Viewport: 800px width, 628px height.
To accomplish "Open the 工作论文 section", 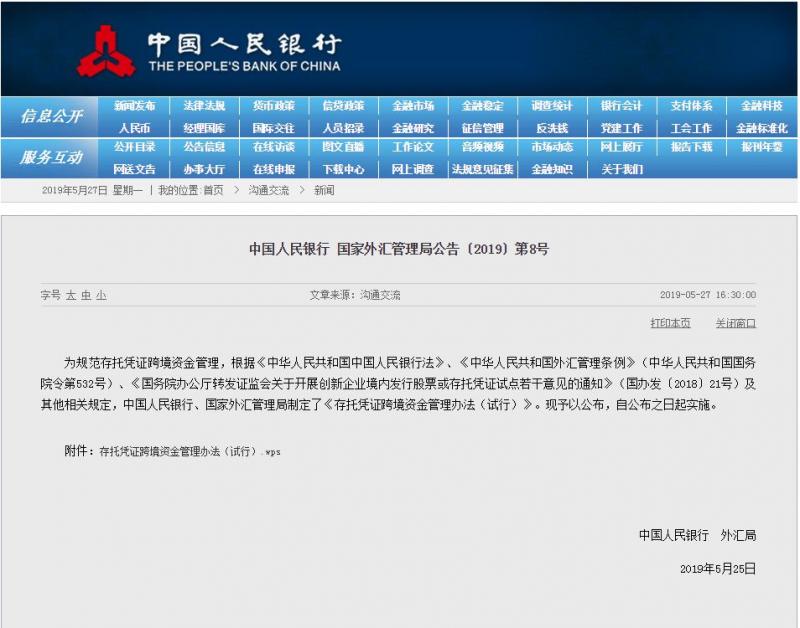I will coord(413,147).
